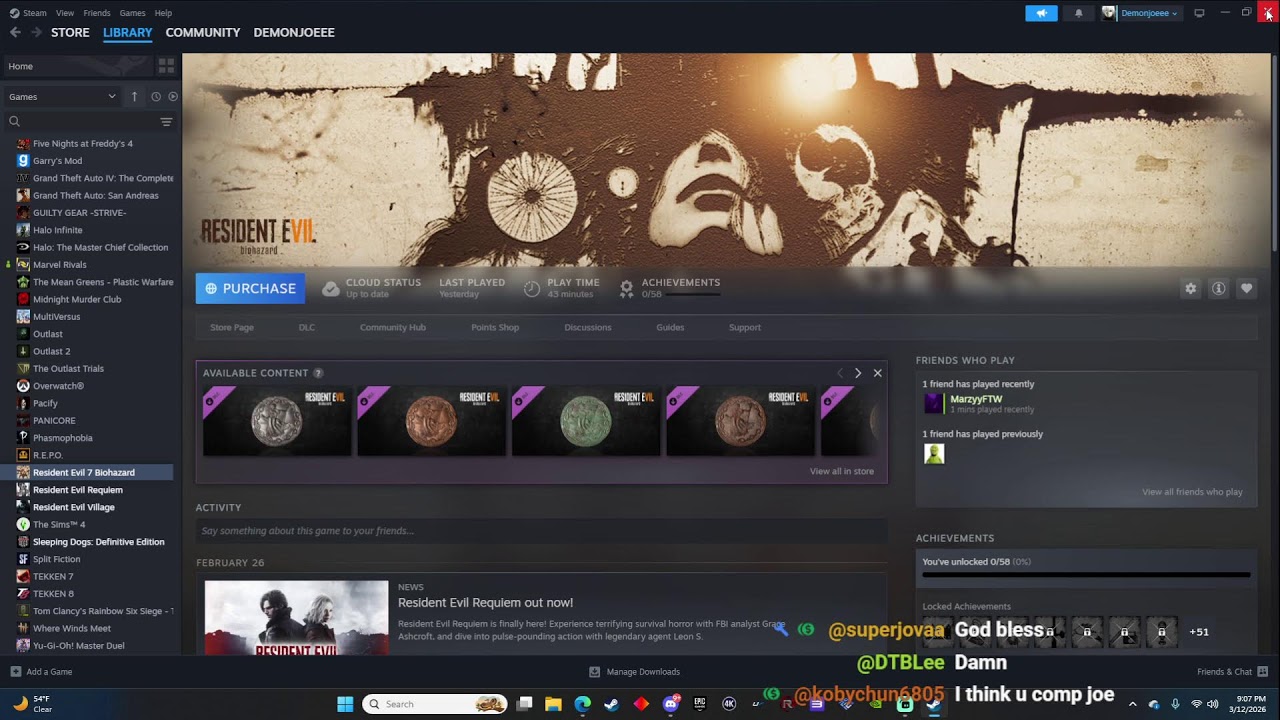Click View all friends who play
The image size is (1280, 720).
tap(1193, 492)
